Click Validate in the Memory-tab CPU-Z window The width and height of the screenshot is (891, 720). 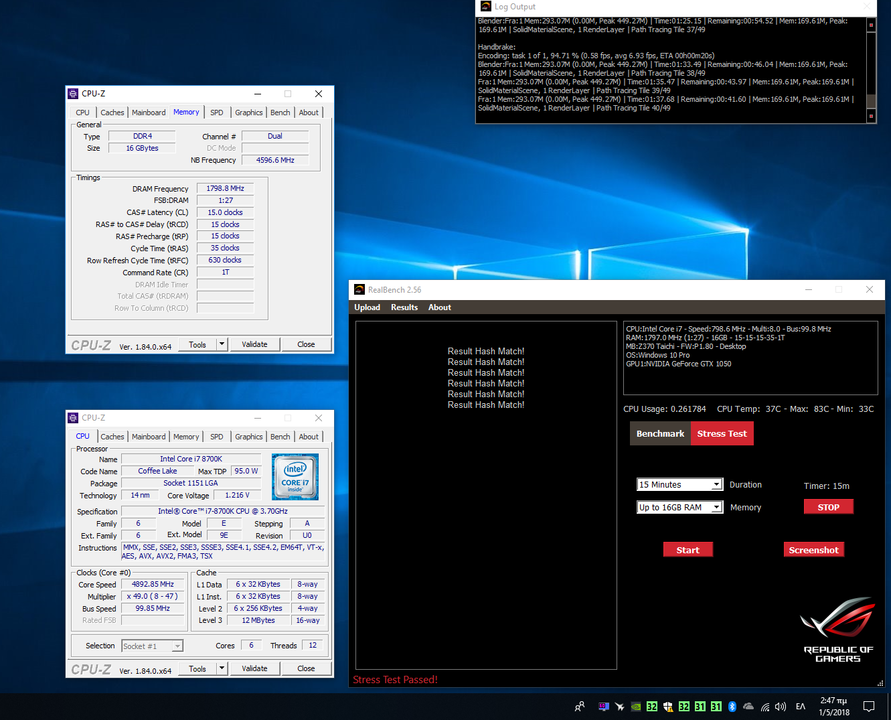255,344
